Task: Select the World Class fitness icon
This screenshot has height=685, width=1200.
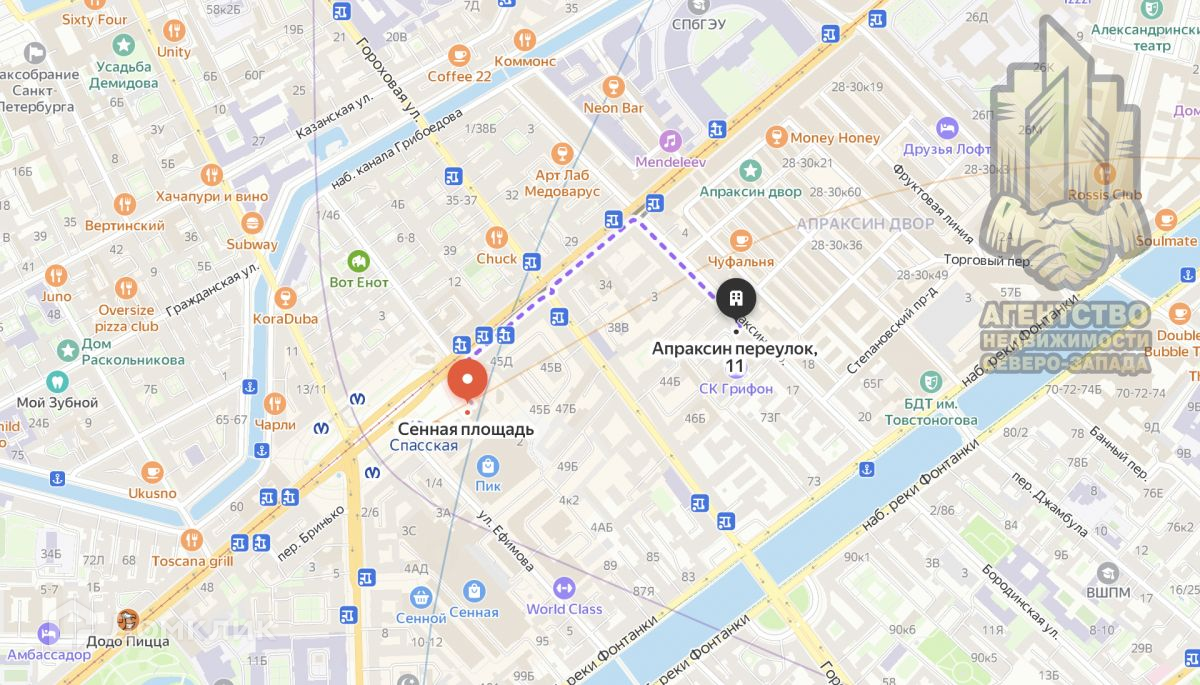Action: (x=564, y=588)
